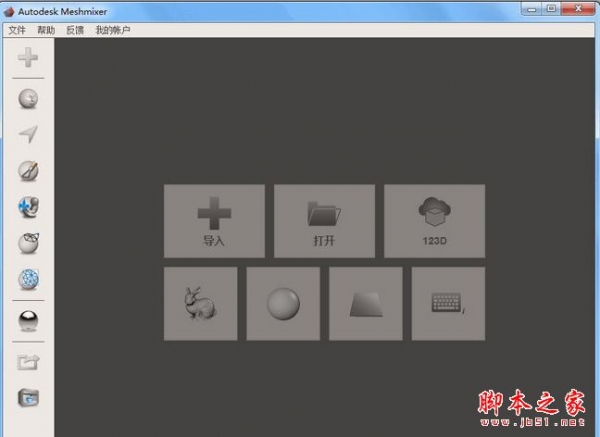The image size is (600, 437).
Task: Open the Meshmix sphere tool in sidebar
Action: point(28,99)
